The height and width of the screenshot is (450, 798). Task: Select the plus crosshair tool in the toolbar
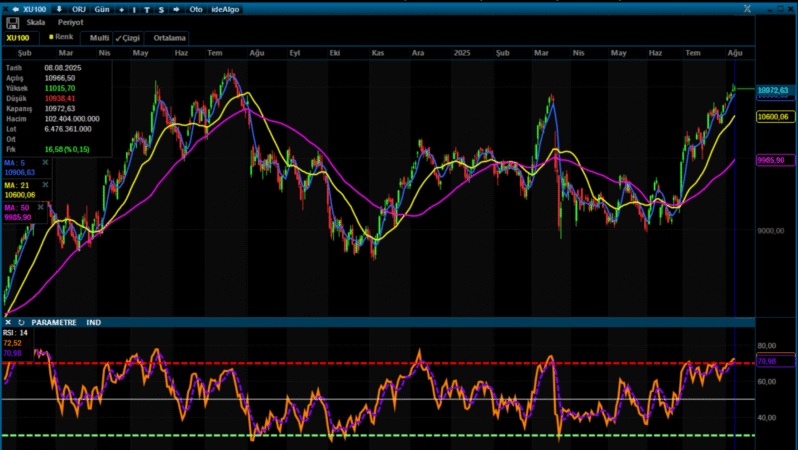tap(121, 10)
